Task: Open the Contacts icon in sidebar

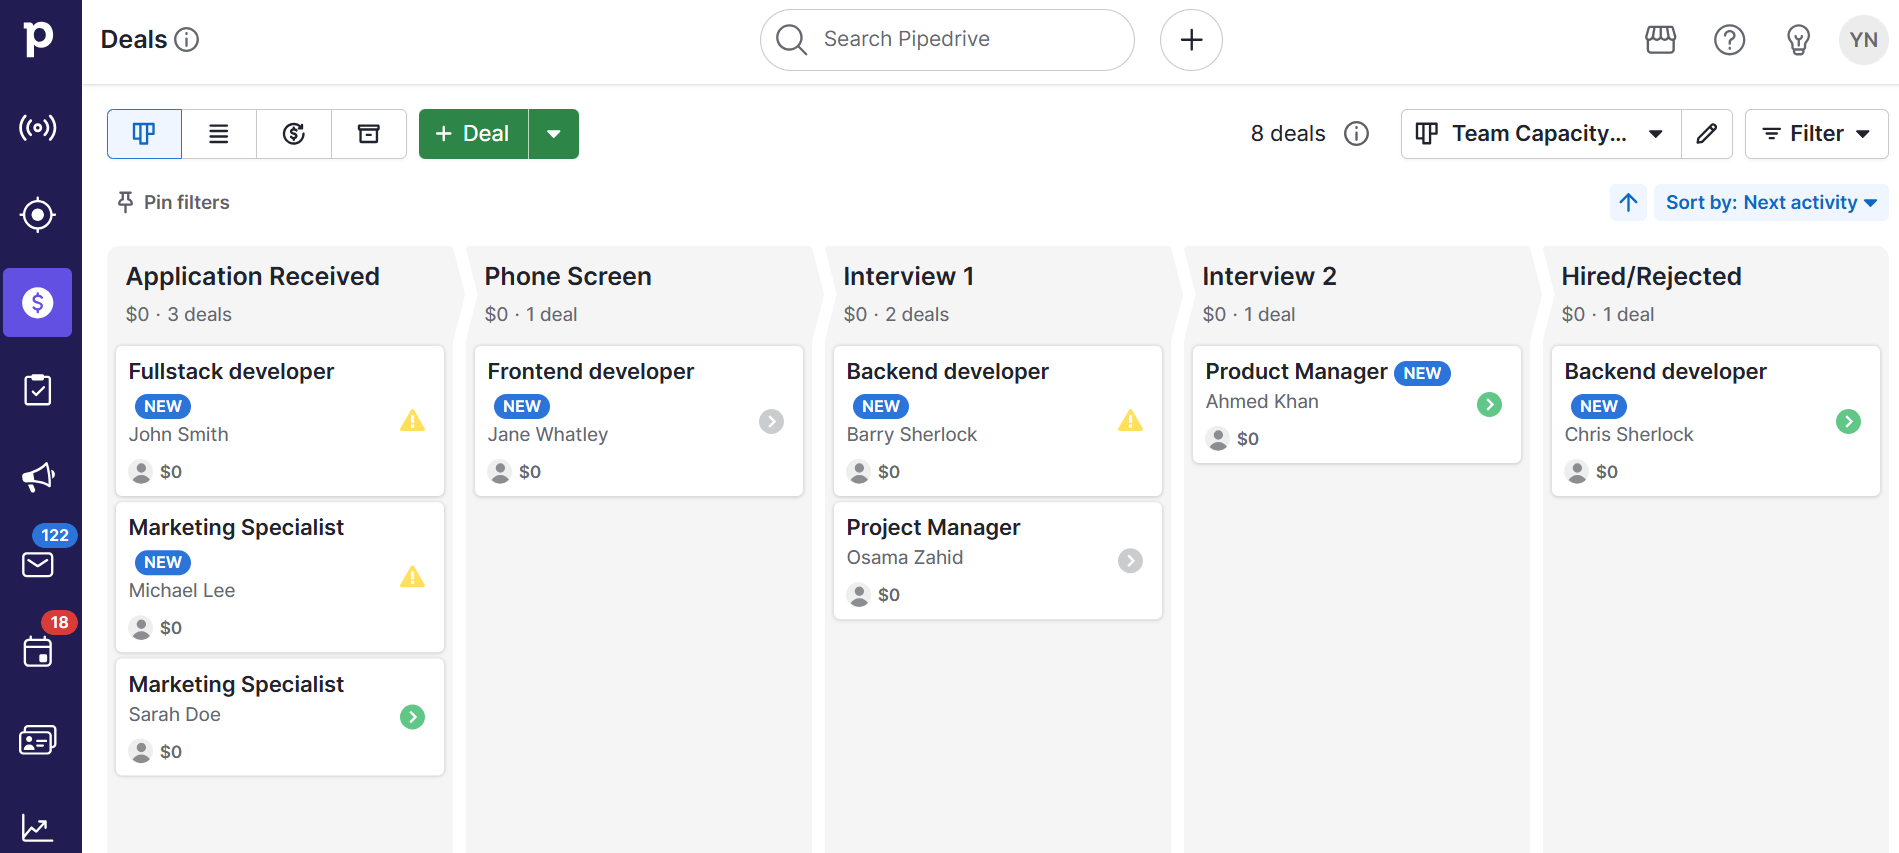Action: click(x=38, y=740)
